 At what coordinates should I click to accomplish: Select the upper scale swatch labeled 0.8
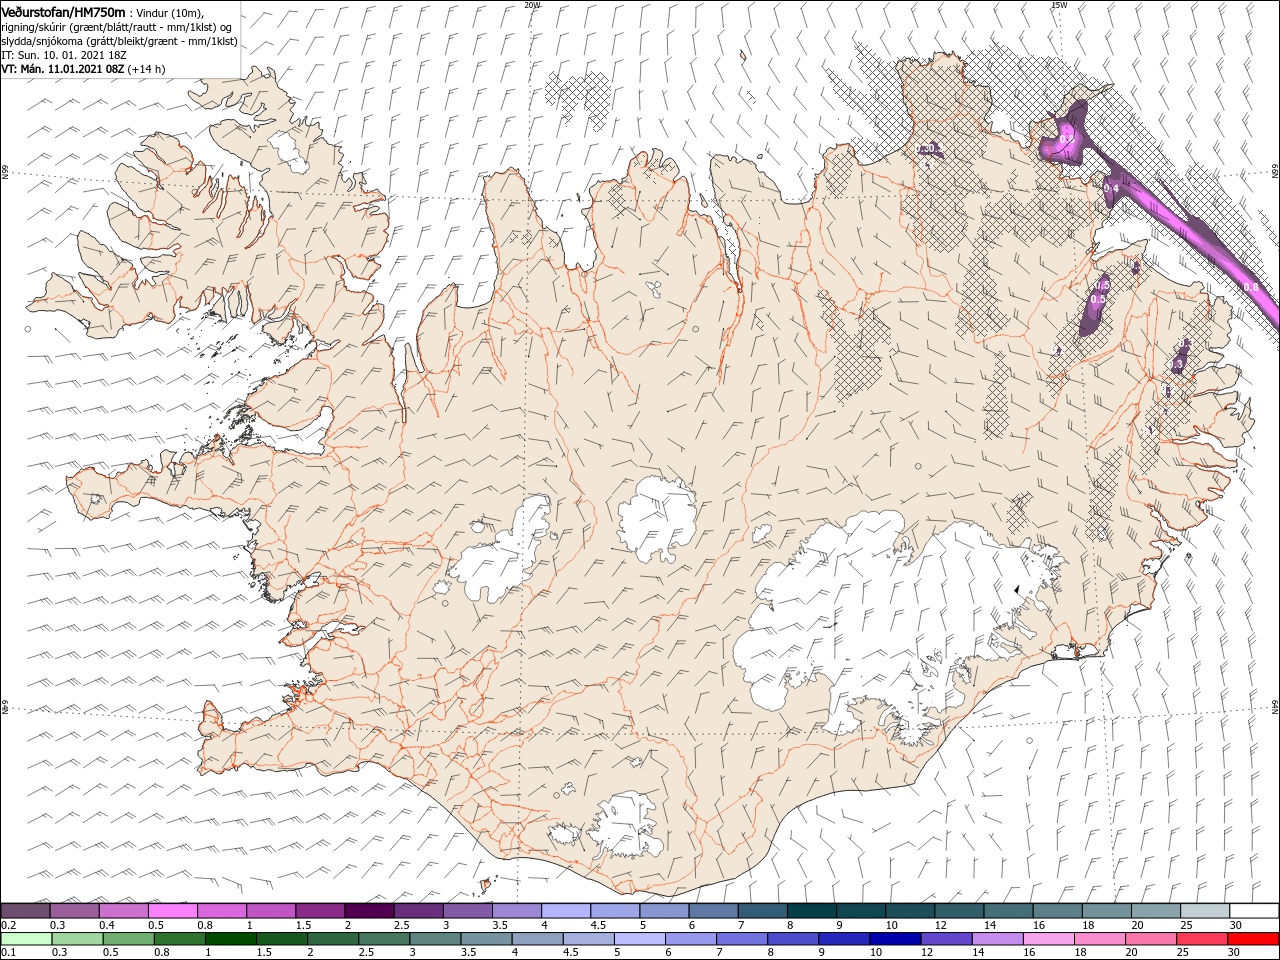click(222, 911)
